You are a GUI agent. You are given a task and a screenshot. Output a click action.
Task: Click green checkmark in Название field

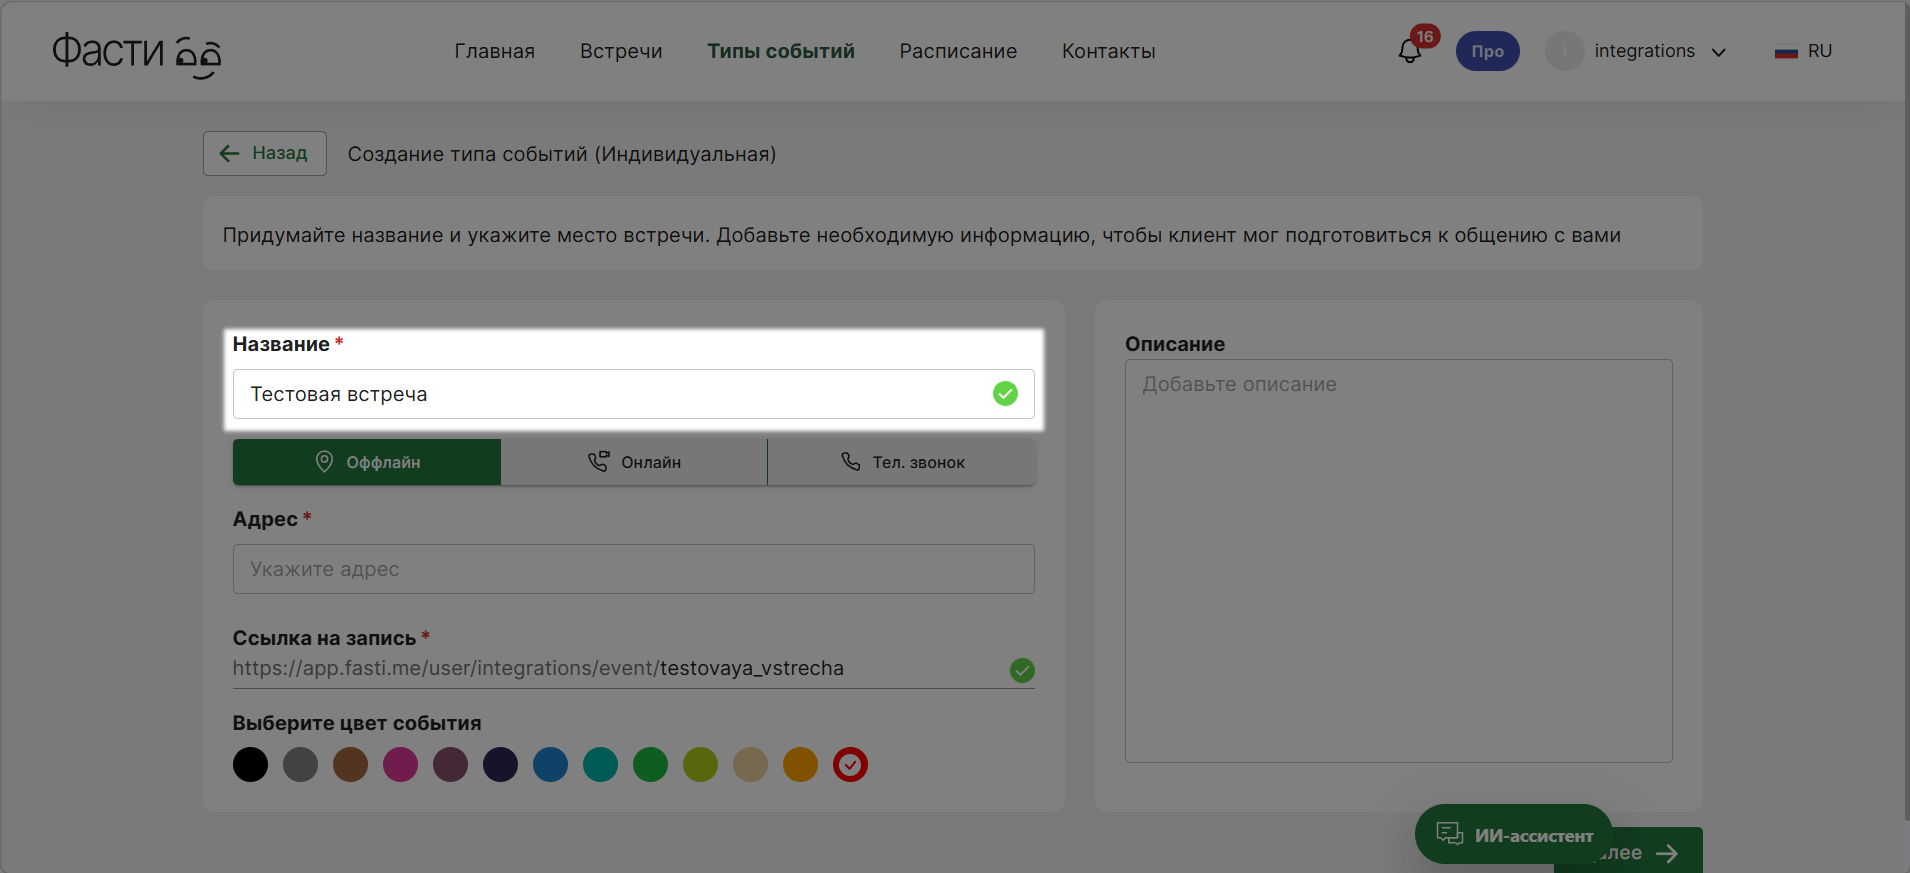click(x=1005, y=394)
